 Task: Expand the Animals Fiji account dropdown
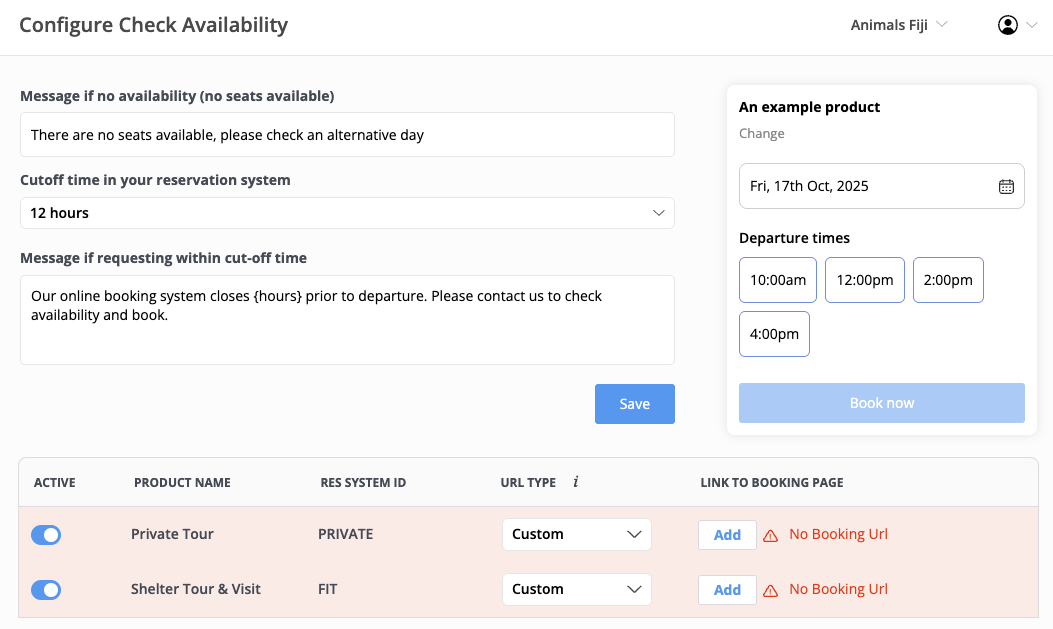(898, 25)
